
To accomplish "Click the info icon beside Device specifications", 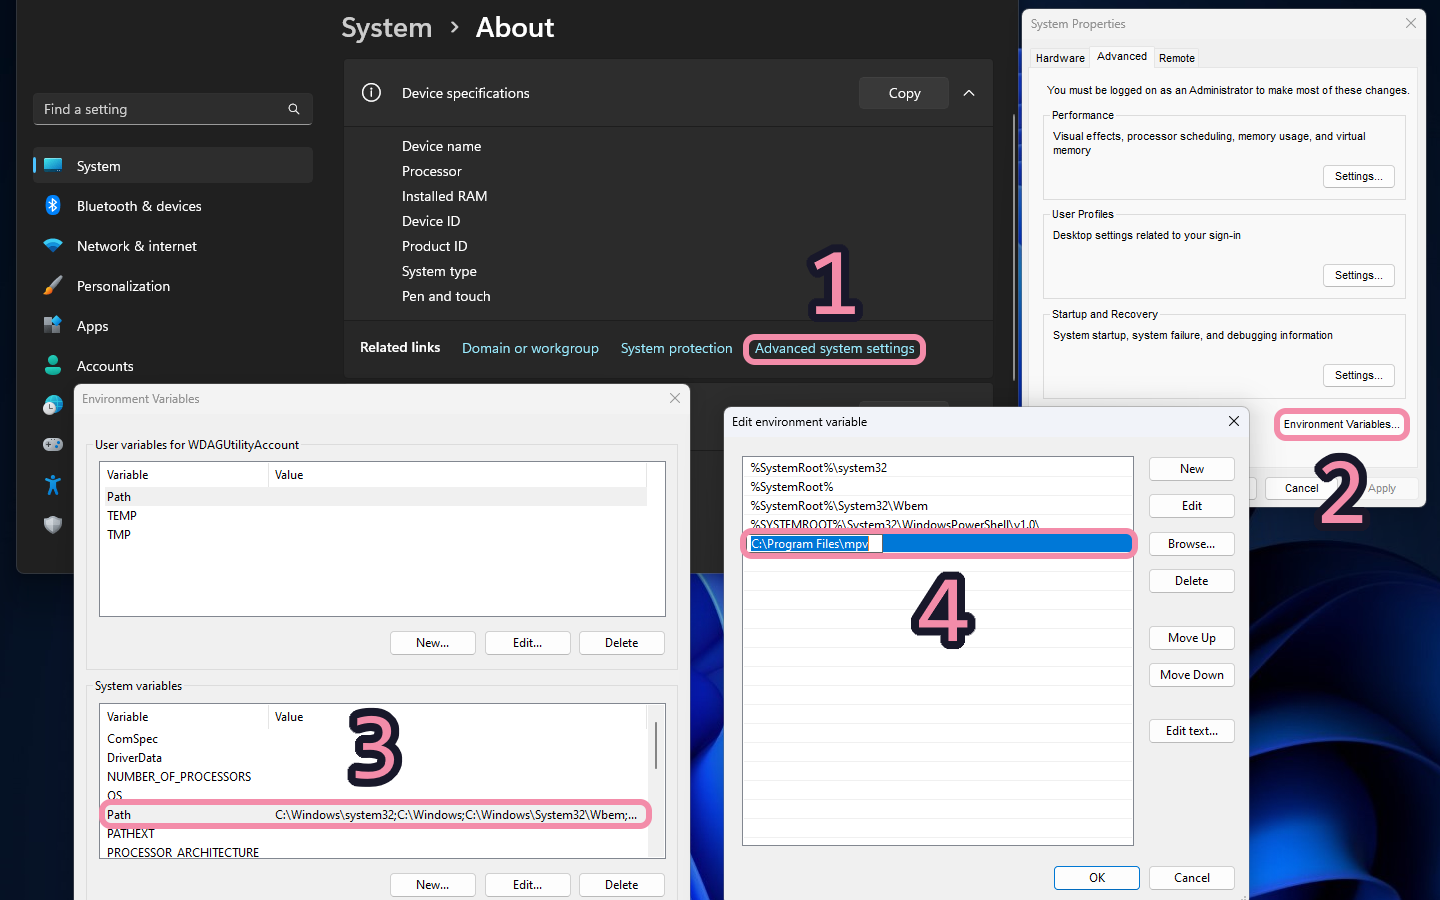I will [x=371, y=93].
